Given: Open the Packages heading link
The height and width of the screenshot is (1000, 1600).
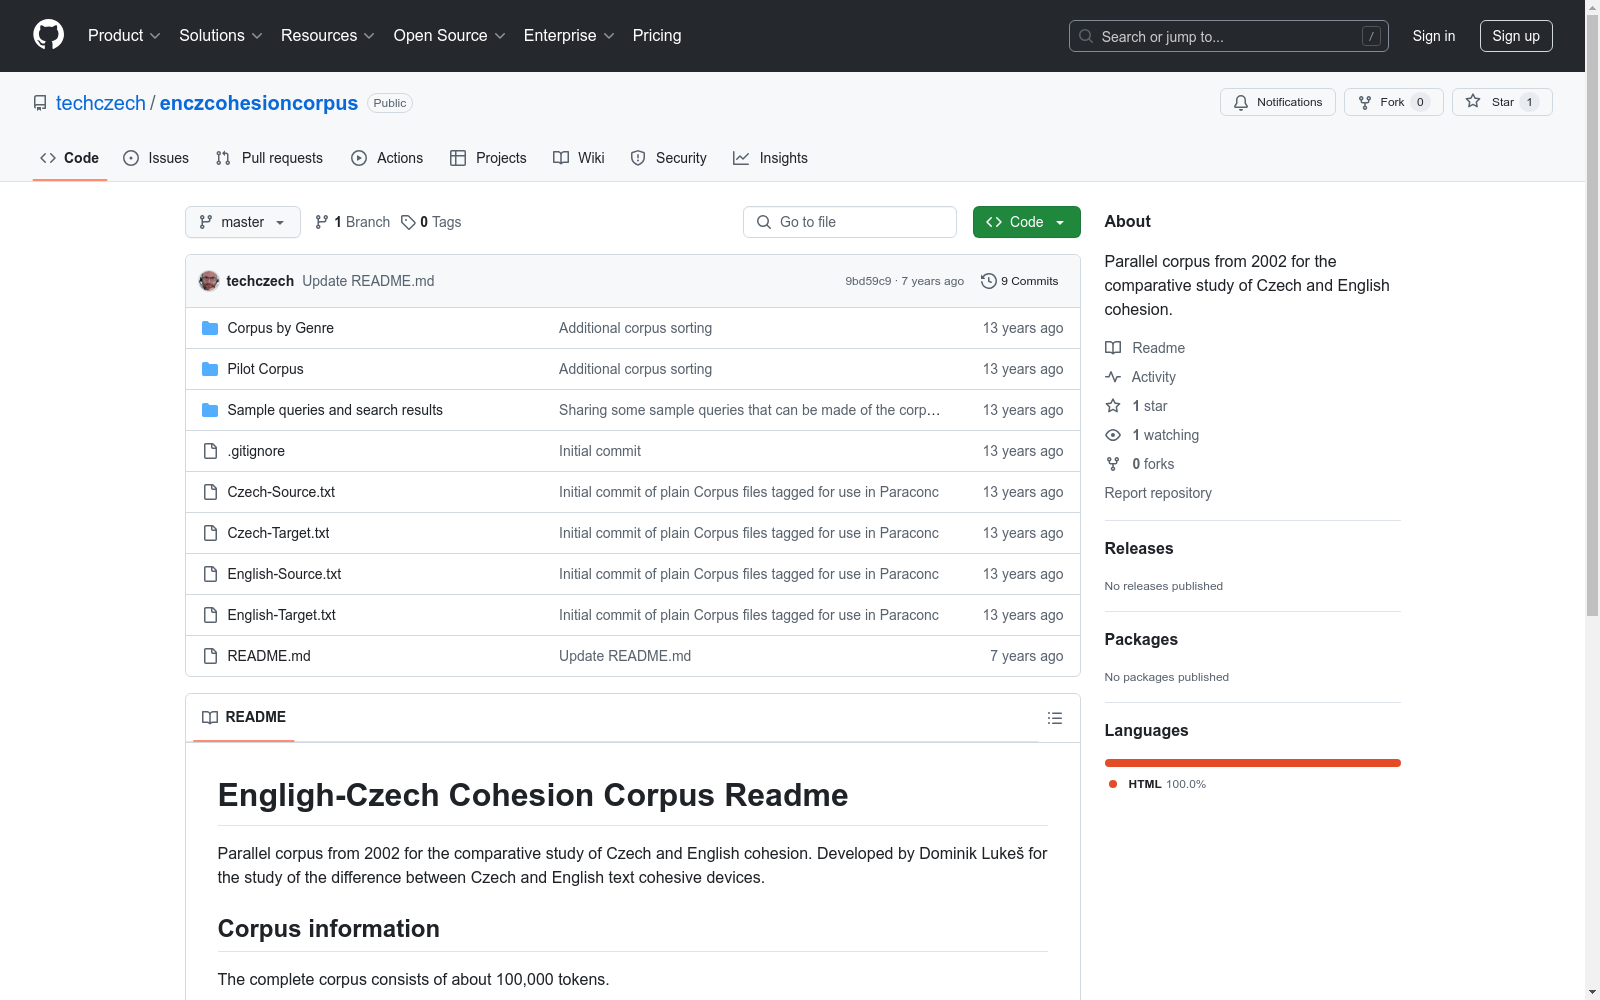Looking at the screenshot, I should [x=1141, y=639].
